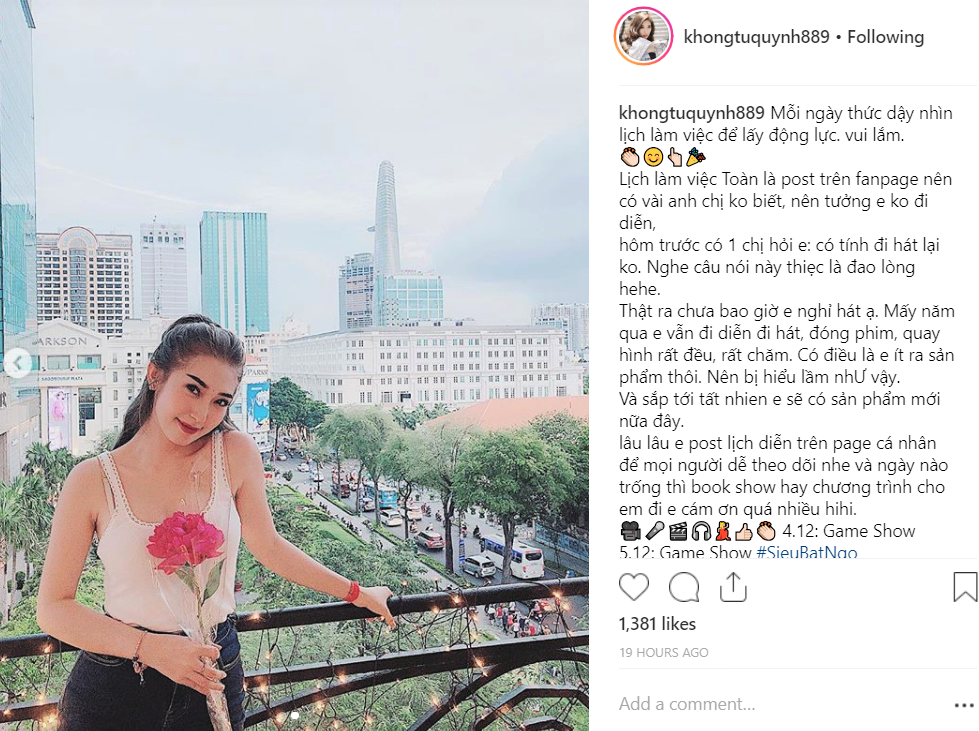This screenshot has width=979, height=731.
Task: View the 1,381 likes list
Action: (x=657, y=624)
